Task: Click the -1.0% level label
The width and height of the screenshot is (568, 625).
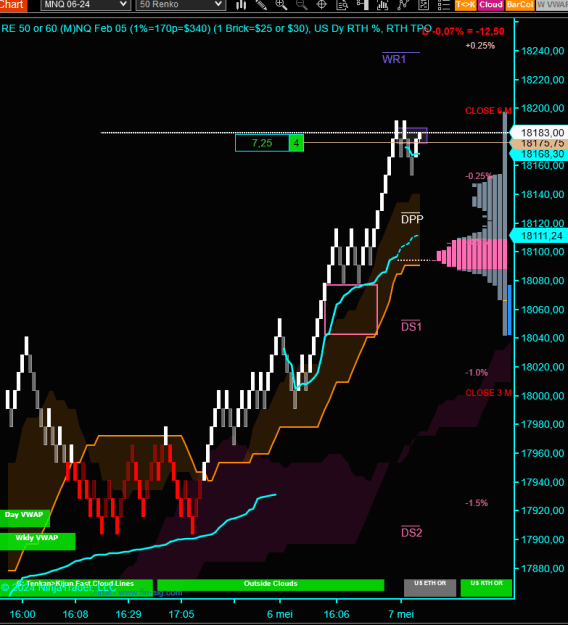Action: pyautogui.click(x=476, y=373)
